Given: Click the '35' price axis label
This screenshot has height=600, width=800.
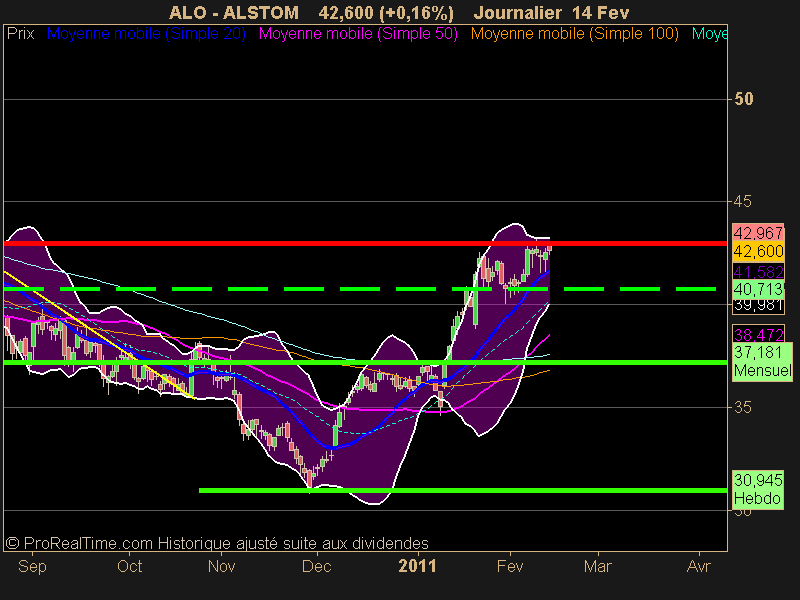Looking at the screenshot, I should pyautogui.click(x=742, y=407).
